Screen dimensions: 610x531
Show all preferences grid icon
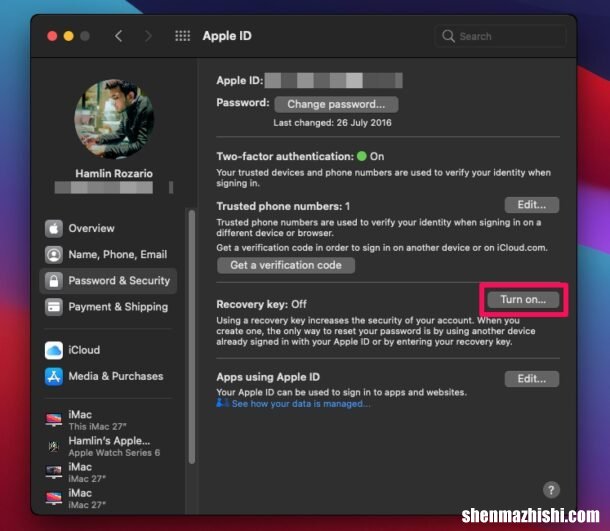pyautogui.click(x=182, y=36)
